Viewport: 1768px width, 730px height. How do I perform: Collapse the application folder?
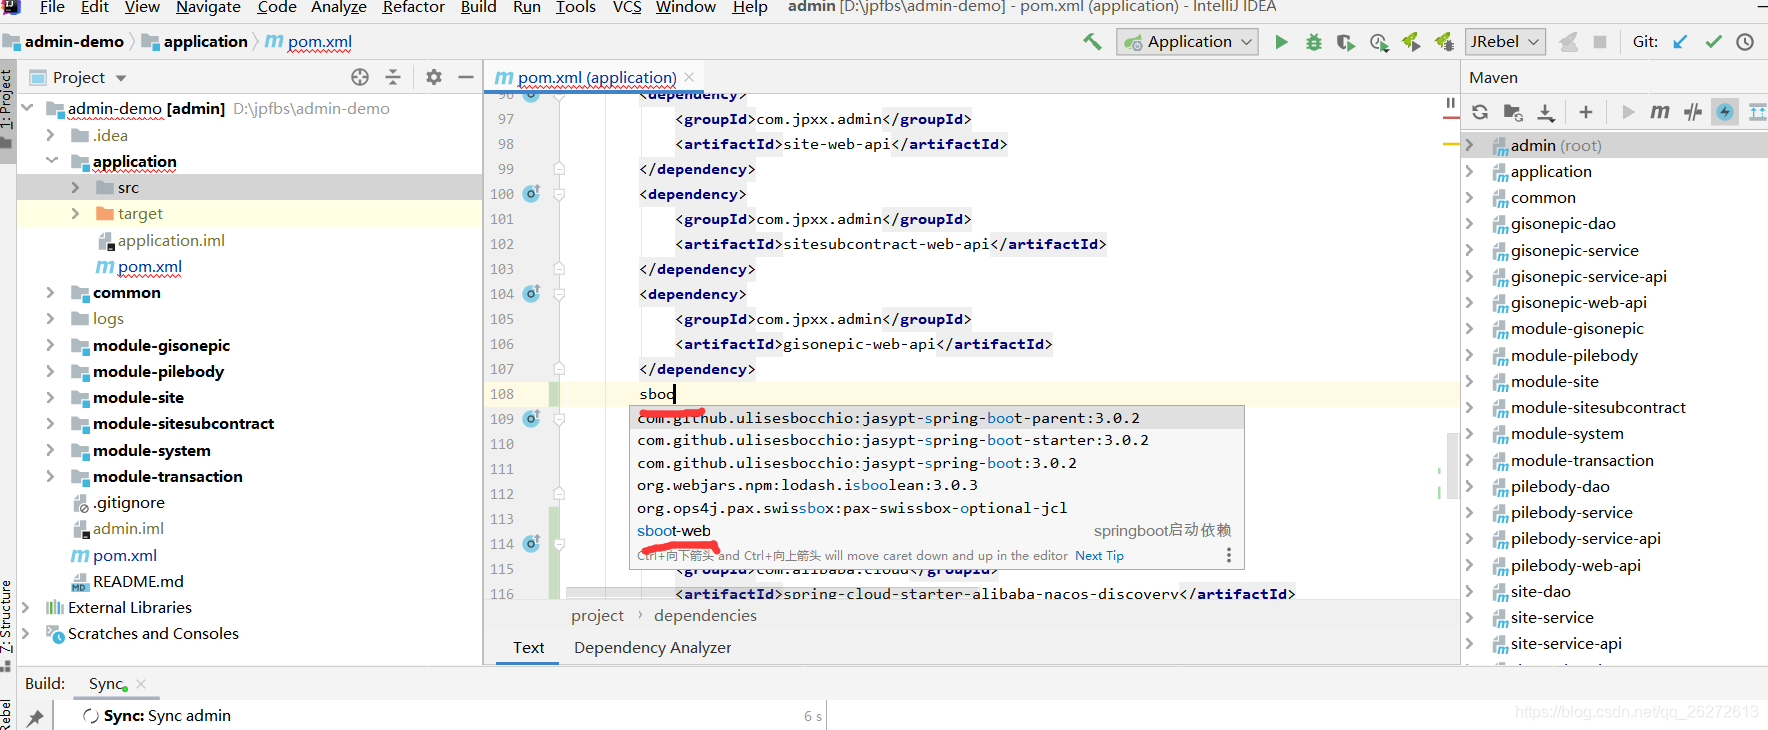(x=52, y=160)
